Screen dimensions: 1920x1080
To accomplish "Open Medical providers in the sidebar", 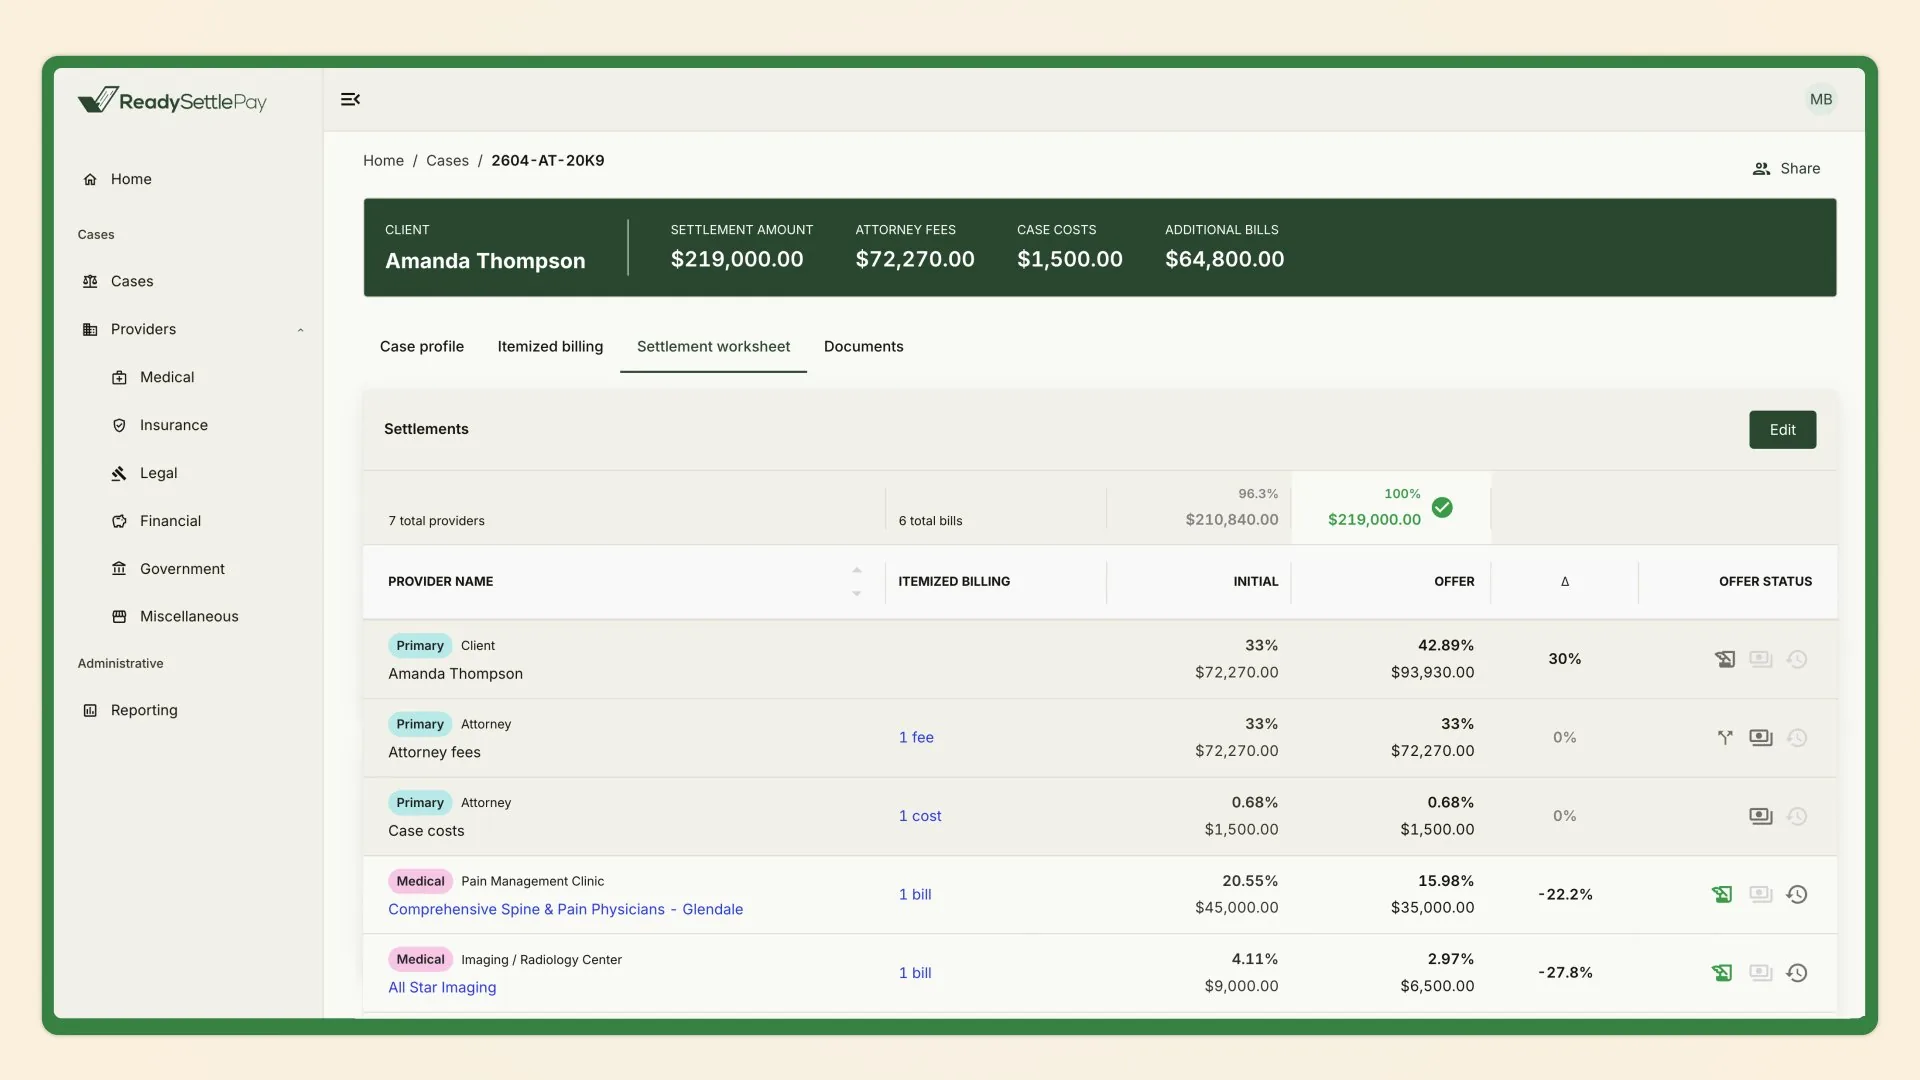I will tap(167, 377).
